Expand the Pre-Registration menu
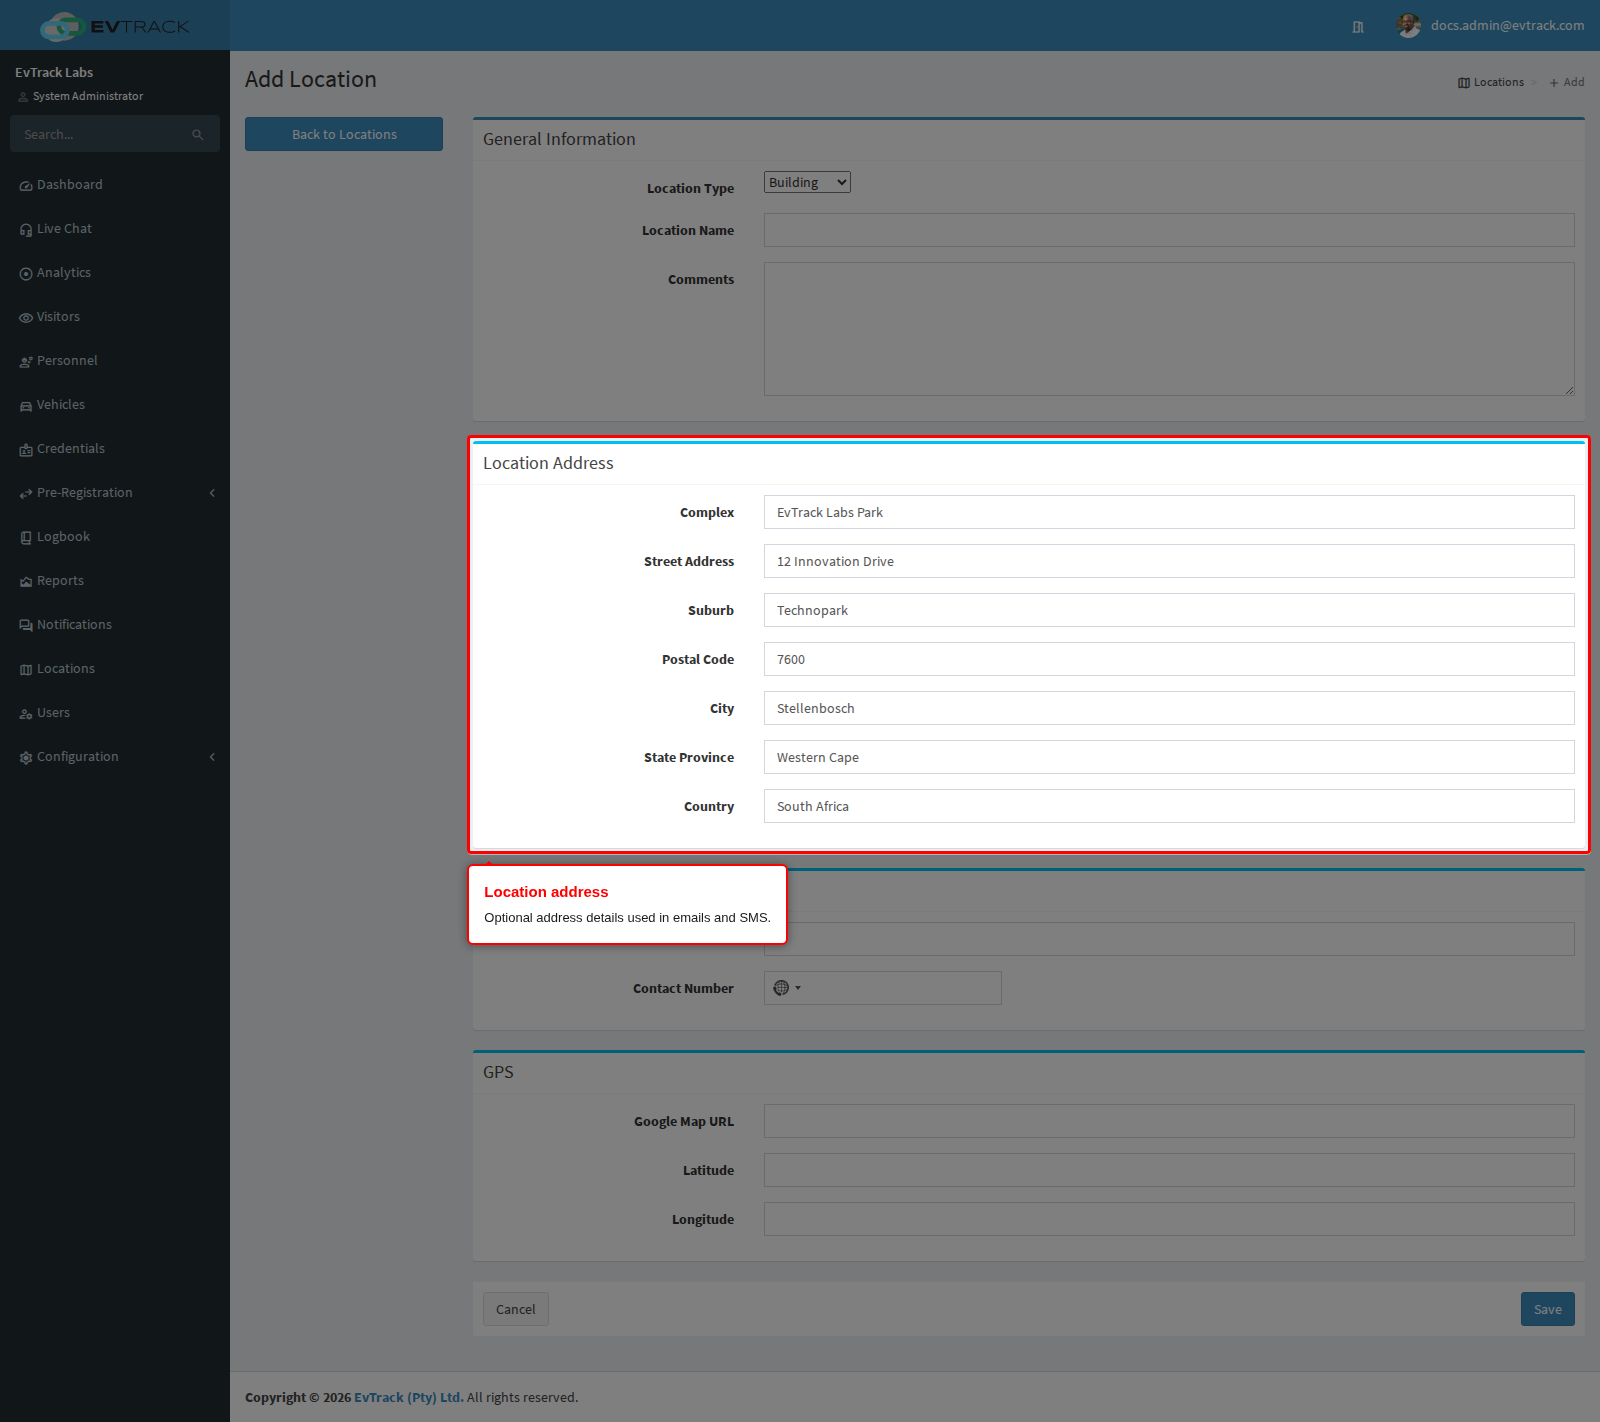Viewport: 1600px width, 1422px height. pos(115,493)
